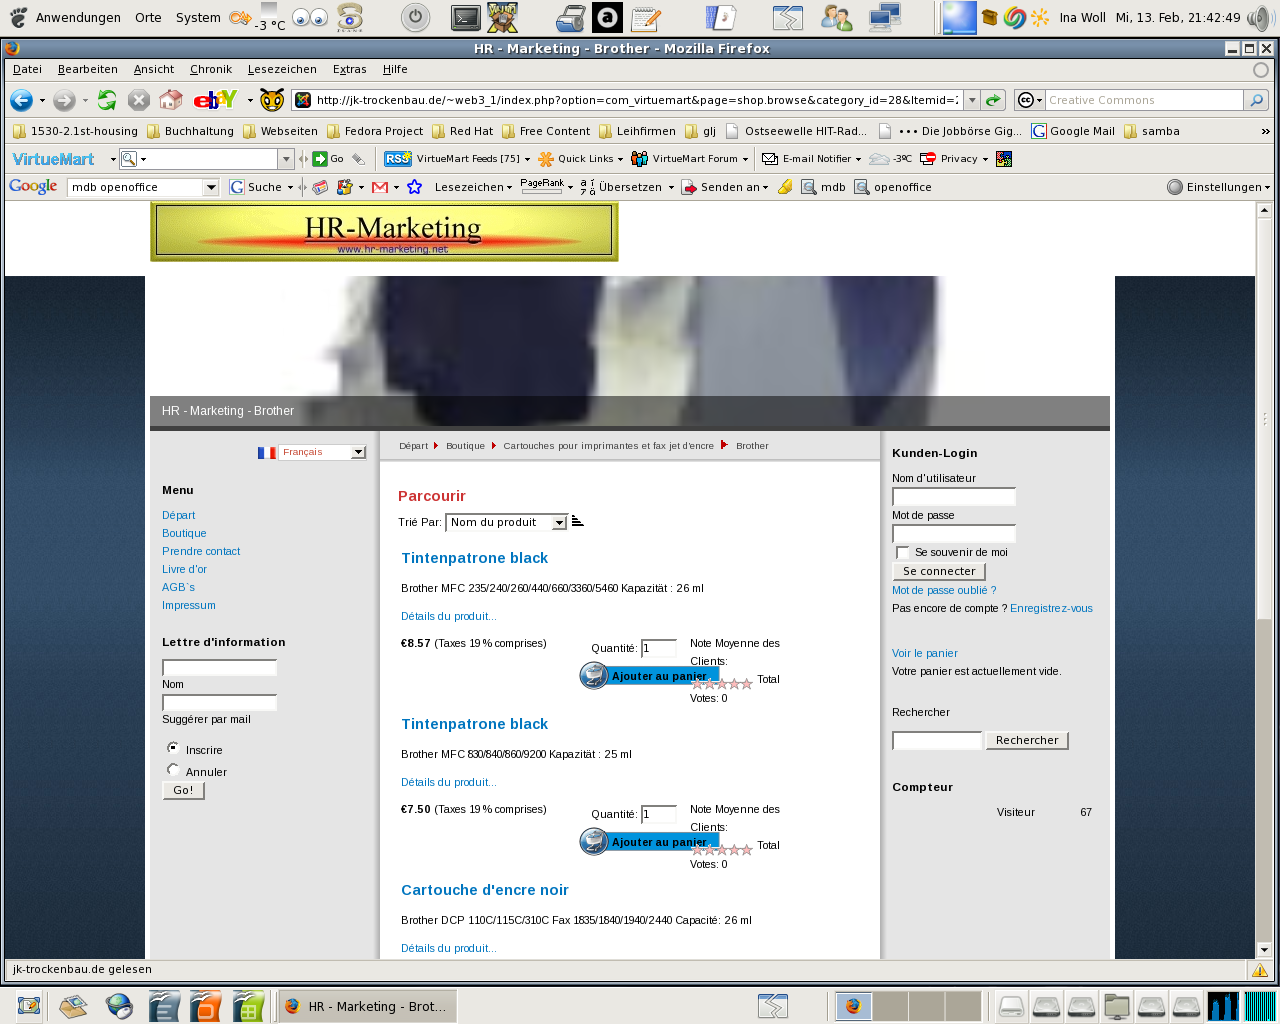Open the Red Hat bookmark folder
This screenshot has width=1280, height=1024.
[463, 131]
